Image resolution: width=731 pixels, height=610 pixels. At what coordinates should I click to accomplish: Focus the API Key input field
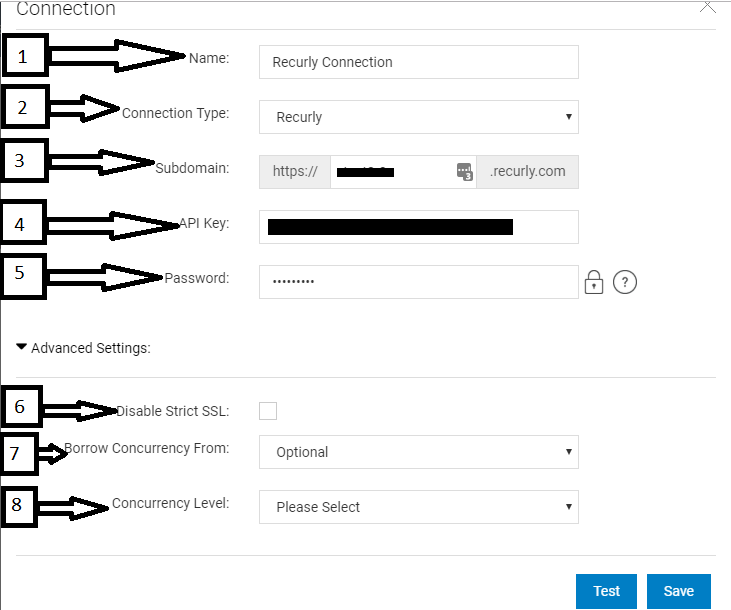coord(419,227)
